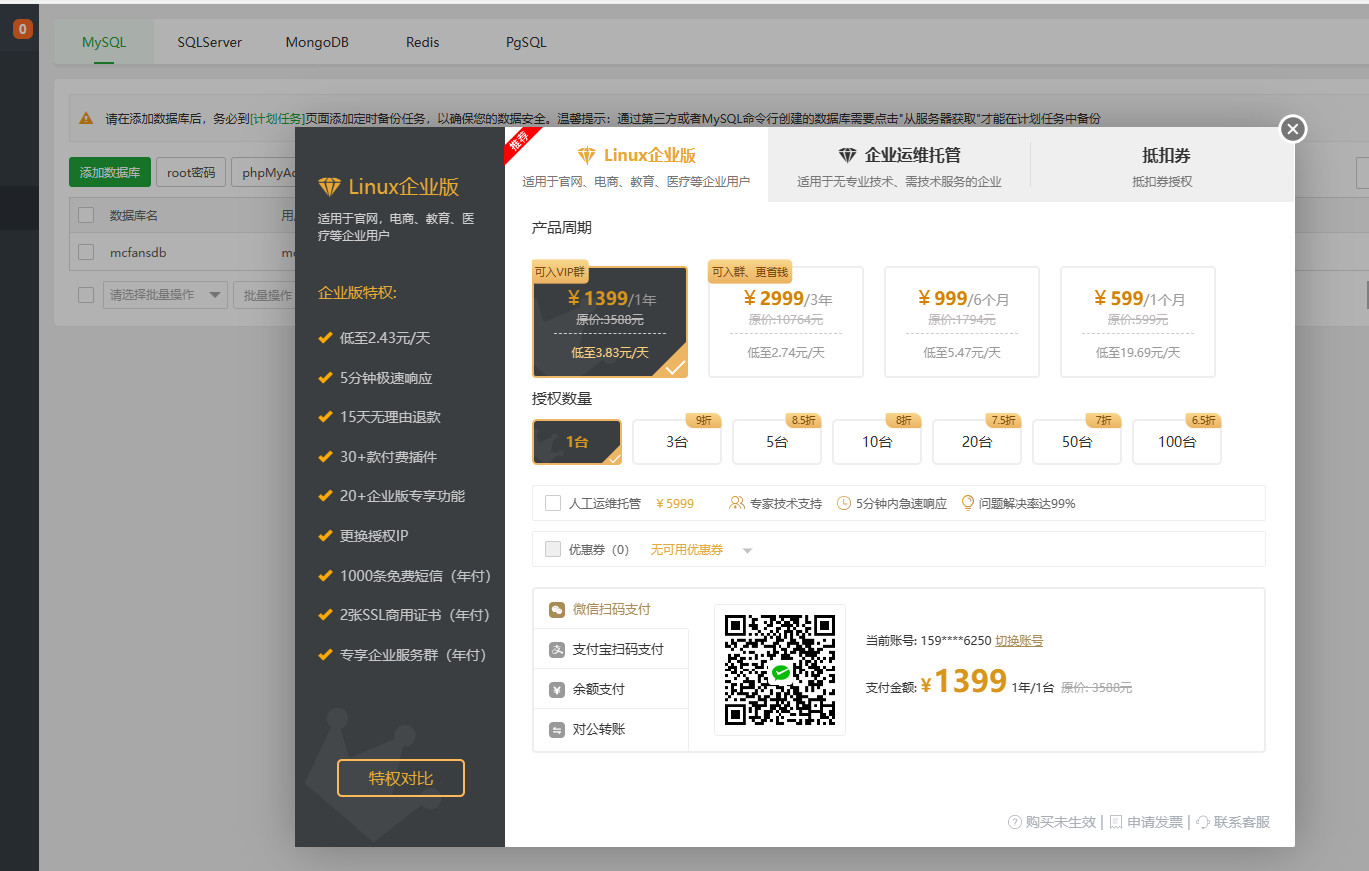Toggle the 人工运维托管 checkbox
The width and height of the screenshot is (1369, 871).
[x=553, y=503]
